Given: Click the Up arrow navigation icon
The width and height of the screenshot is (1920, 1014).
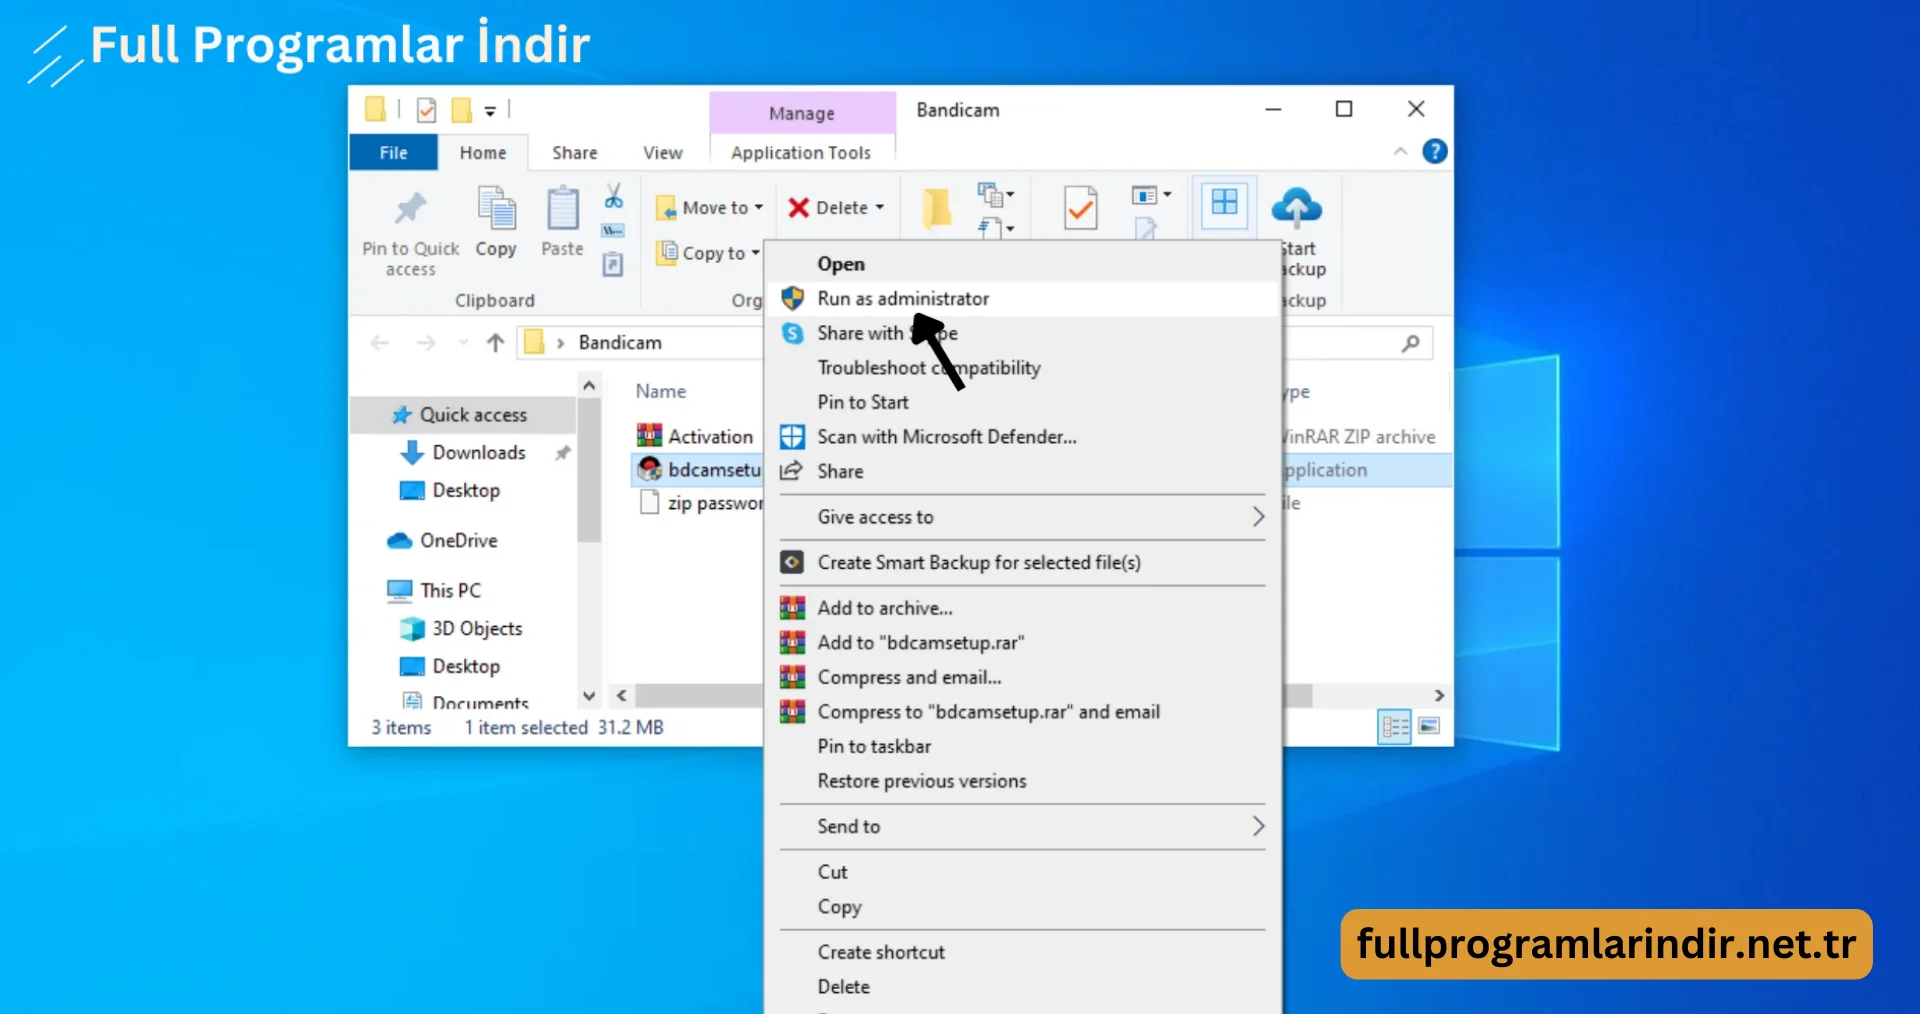Looking at the screenshot, I should point(495,343).
